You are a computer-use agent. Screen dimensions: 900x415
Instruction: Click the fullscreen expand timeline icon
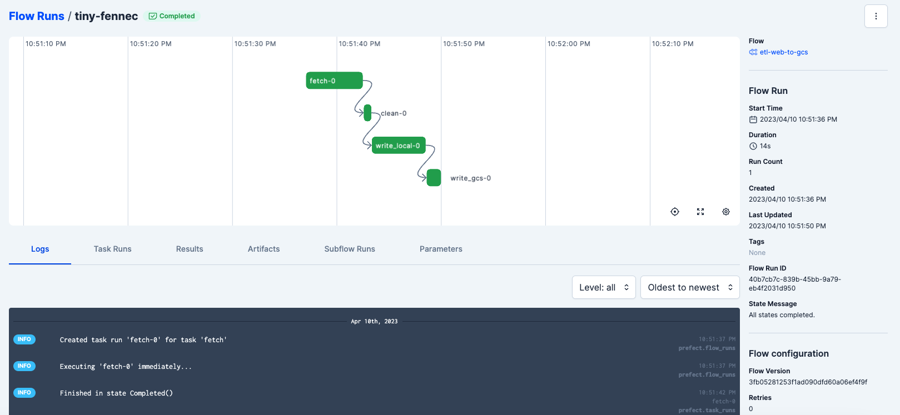click(700, 212)
